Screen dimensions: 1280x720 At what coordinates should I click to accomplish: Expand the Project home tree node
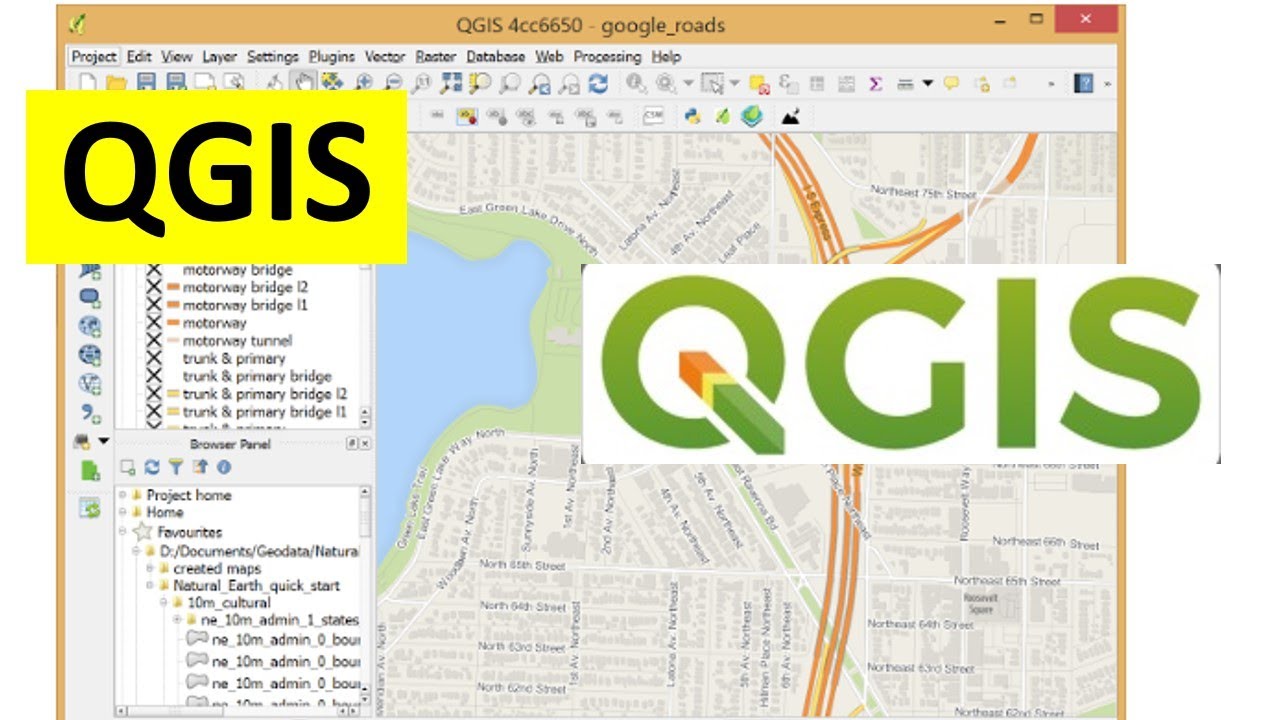(122, 495)
